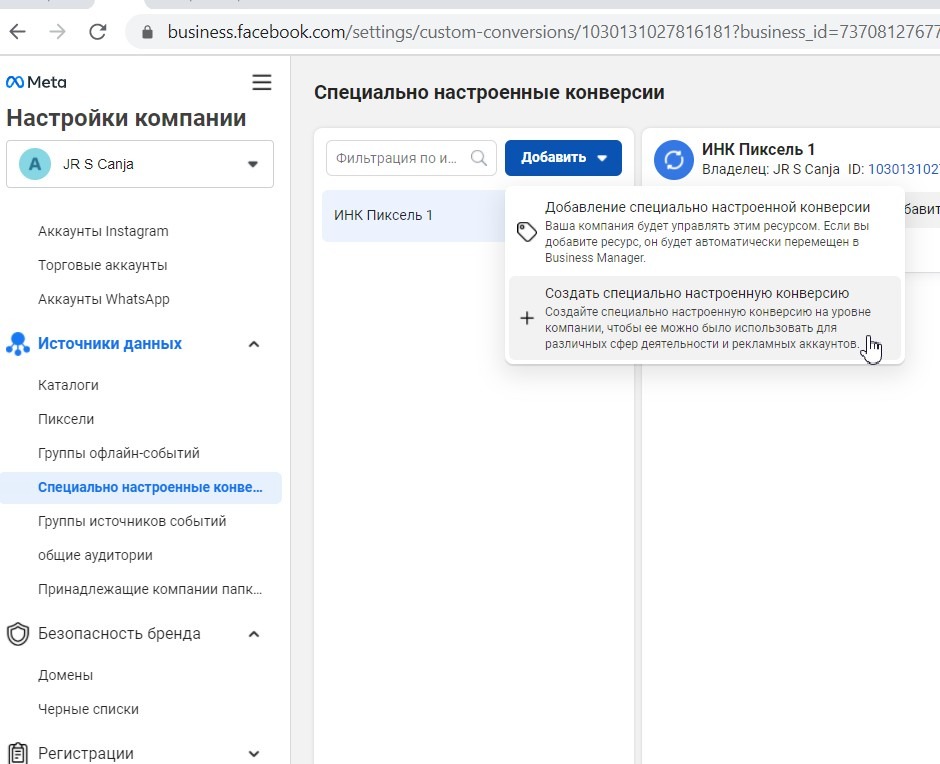Open Черные списки
The width and height of the screenshot is (940, 764).
click(x=88, y=709)
